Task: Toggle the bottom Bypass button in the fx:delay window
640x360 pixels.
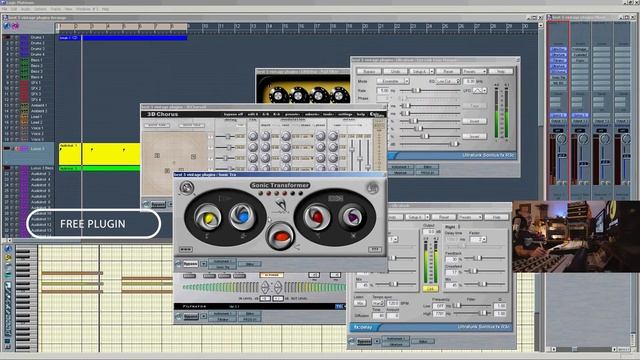Action: click(x=364, y=341)
